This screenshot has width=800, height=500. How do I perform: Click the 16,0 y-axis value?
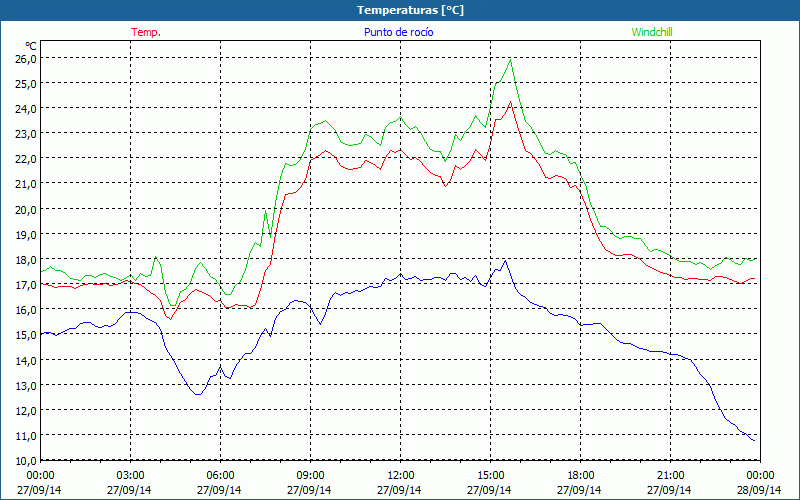tap(27, 310)
